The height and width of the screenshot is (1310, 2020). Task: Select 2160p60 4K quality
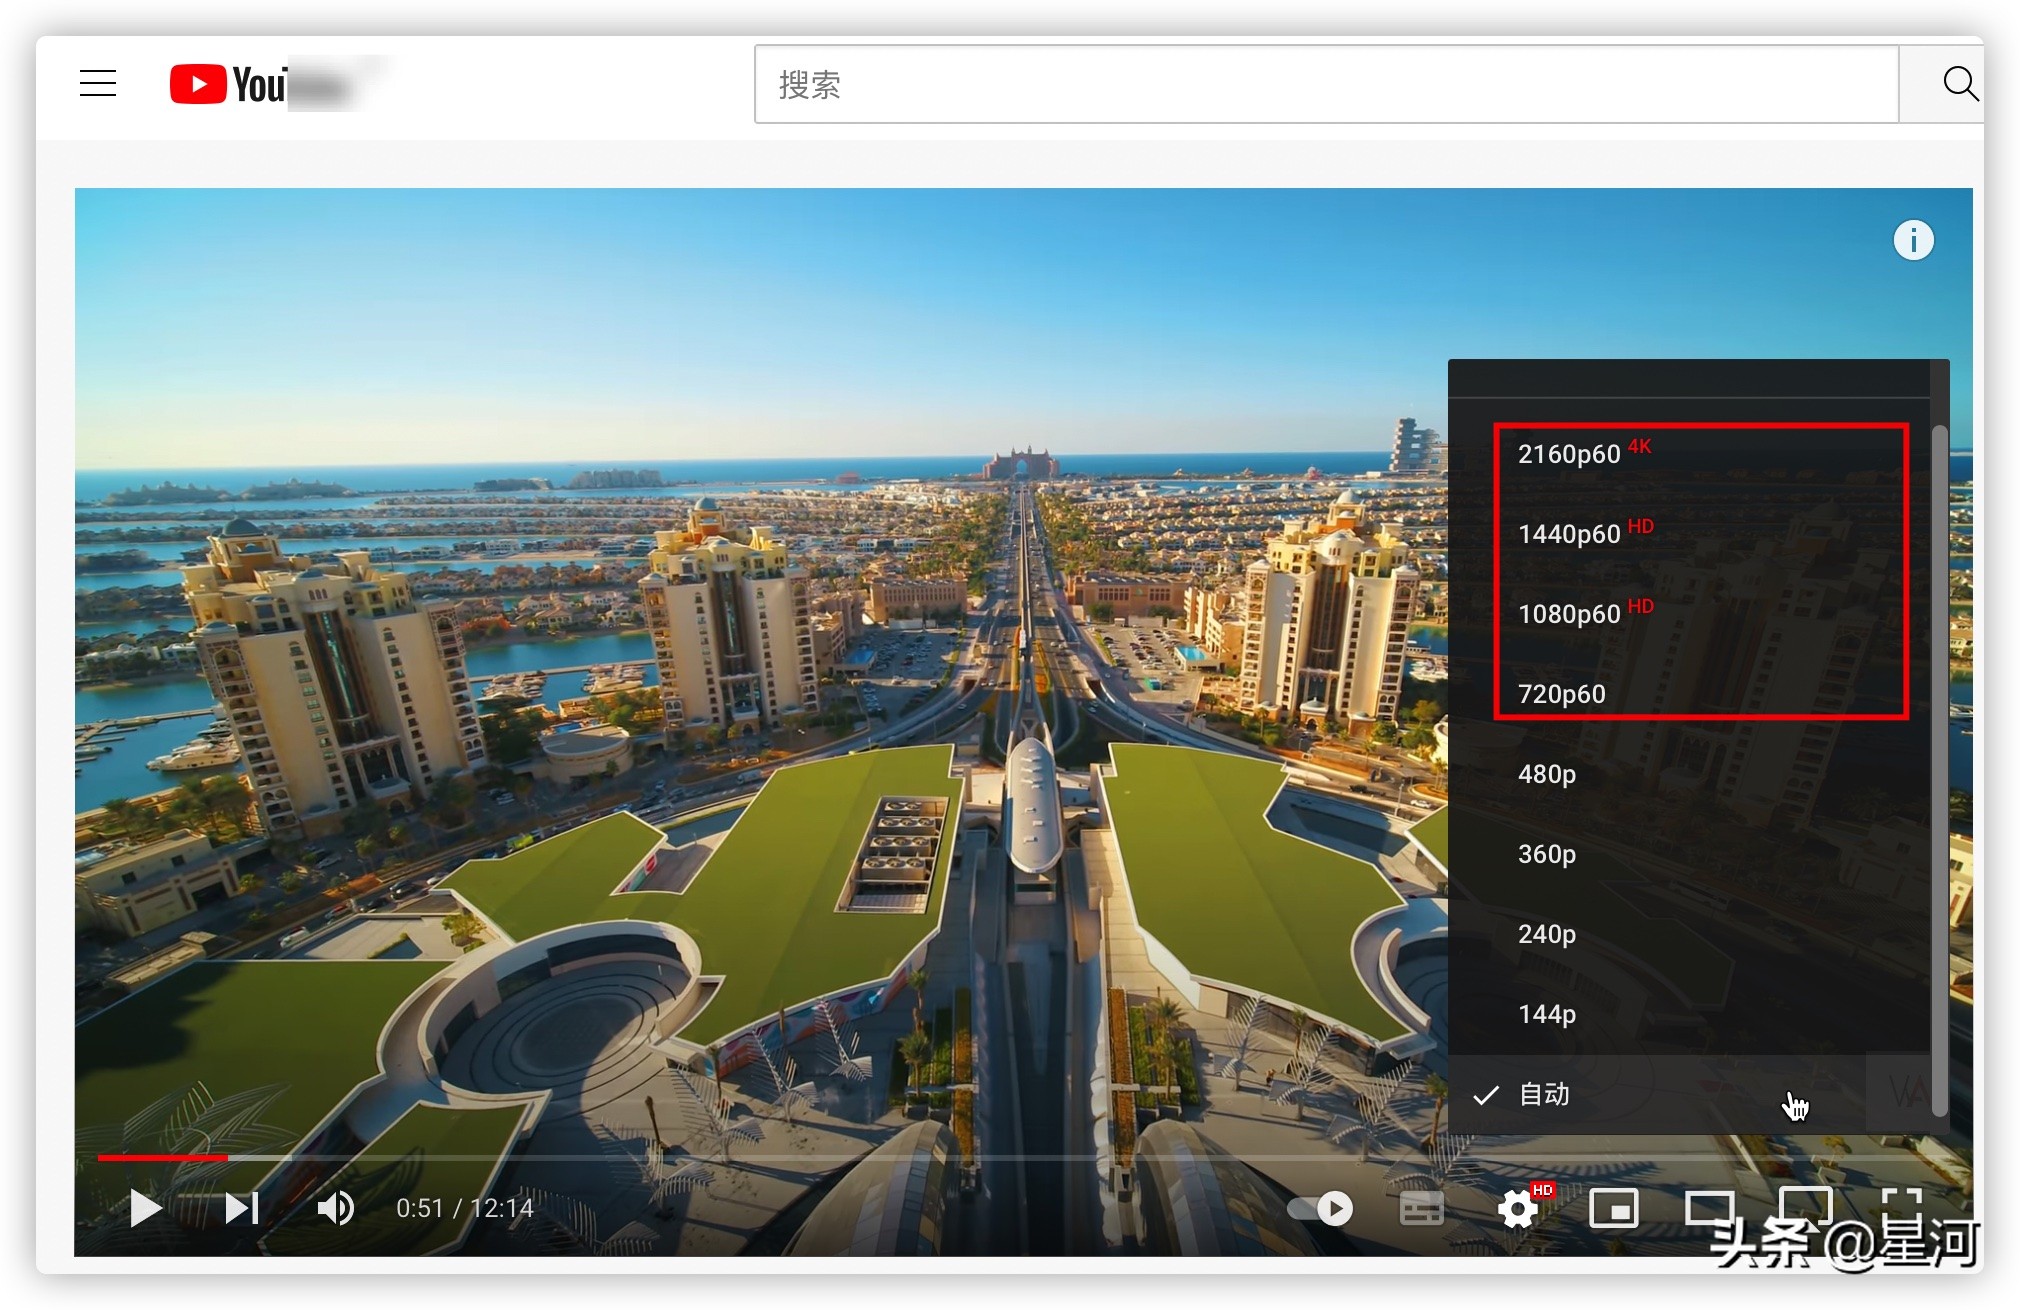pos(1570,454)
